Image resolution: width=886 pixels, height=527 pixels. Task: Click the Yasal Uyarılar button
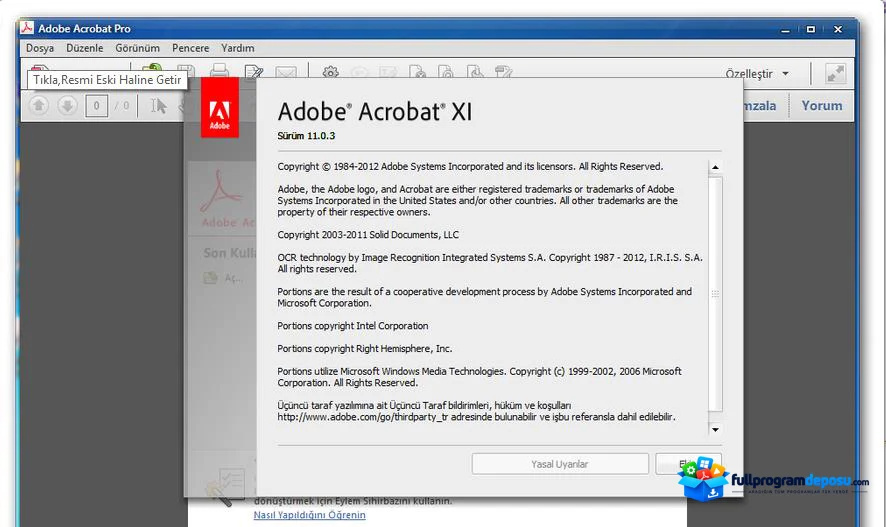[560, 464]
